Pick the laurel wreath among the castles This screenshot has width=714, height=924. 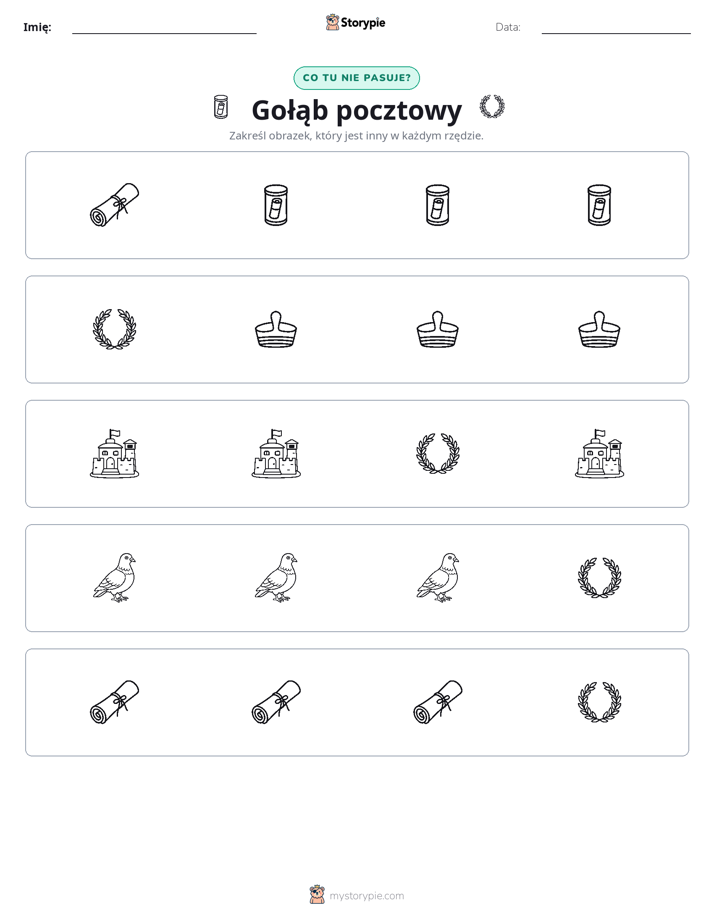438,454
